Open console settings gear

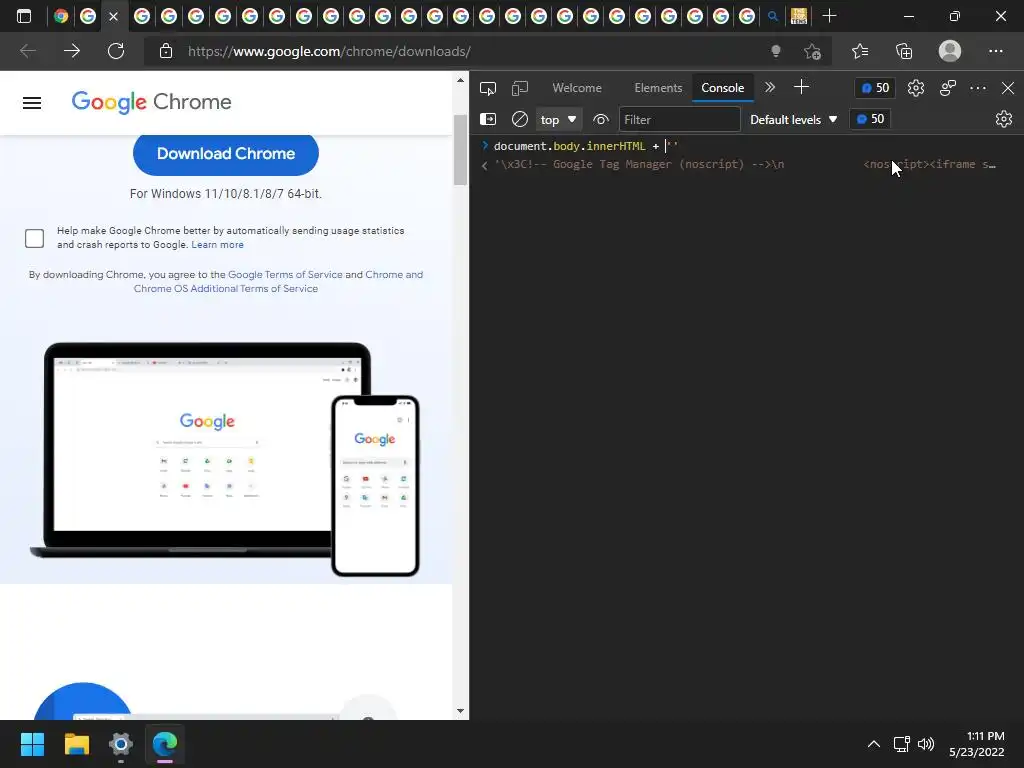(1004, 119)
